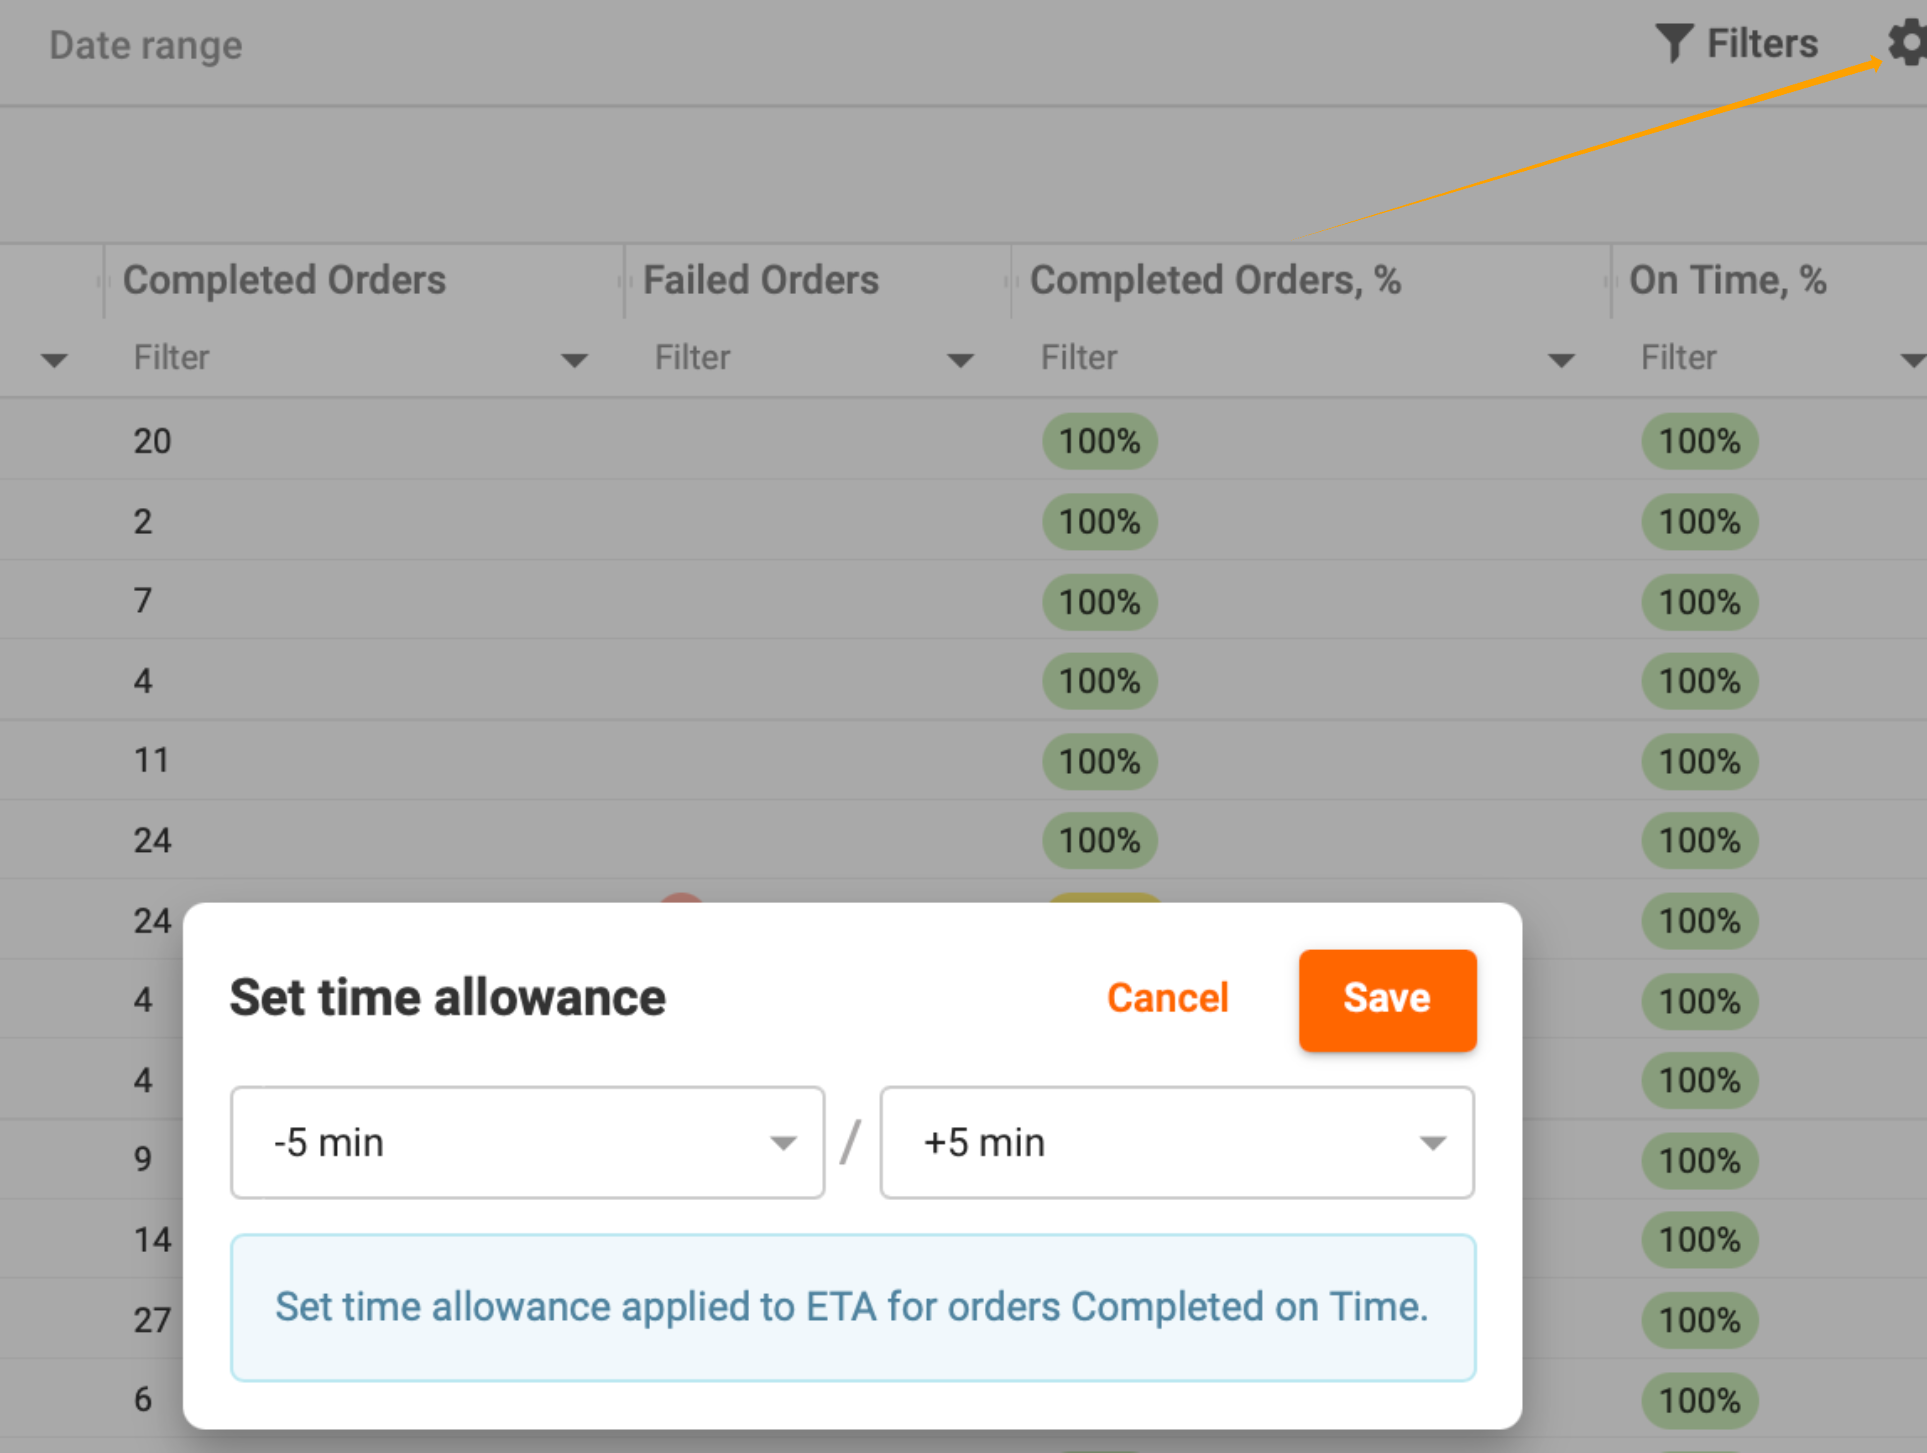Open the Date range selector

click(x=146, y=45)
